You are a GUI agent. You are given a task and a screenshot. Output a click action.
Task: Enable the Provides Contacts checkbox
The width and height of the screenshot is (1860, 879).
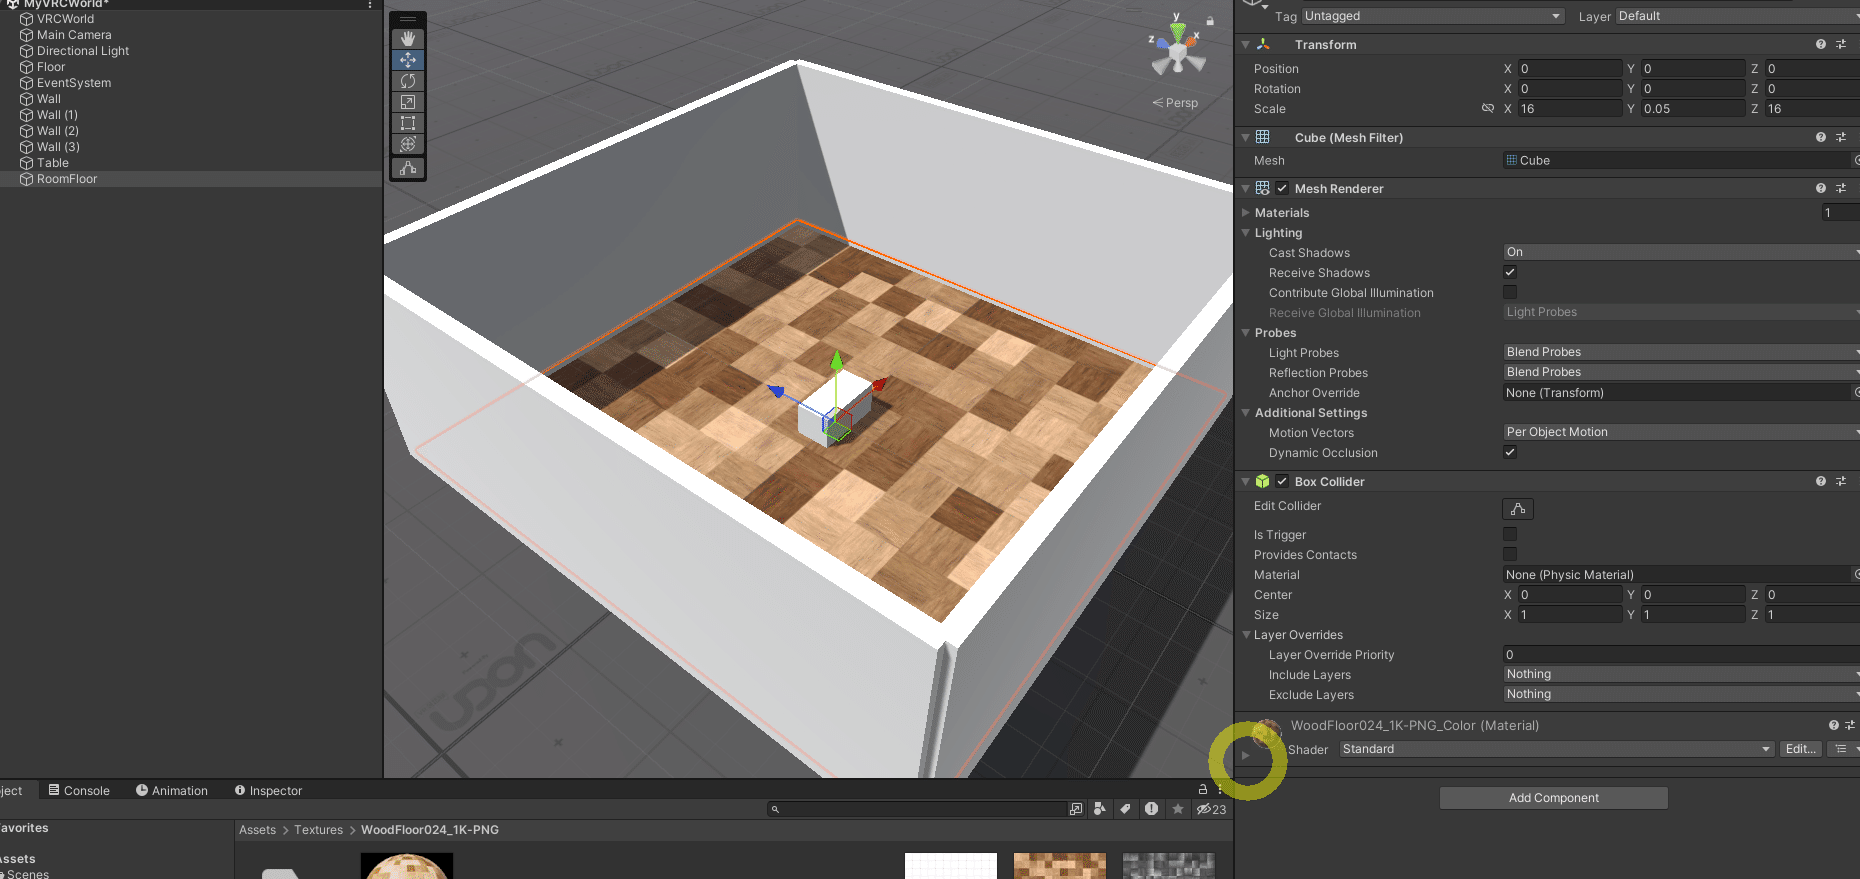1510,555
